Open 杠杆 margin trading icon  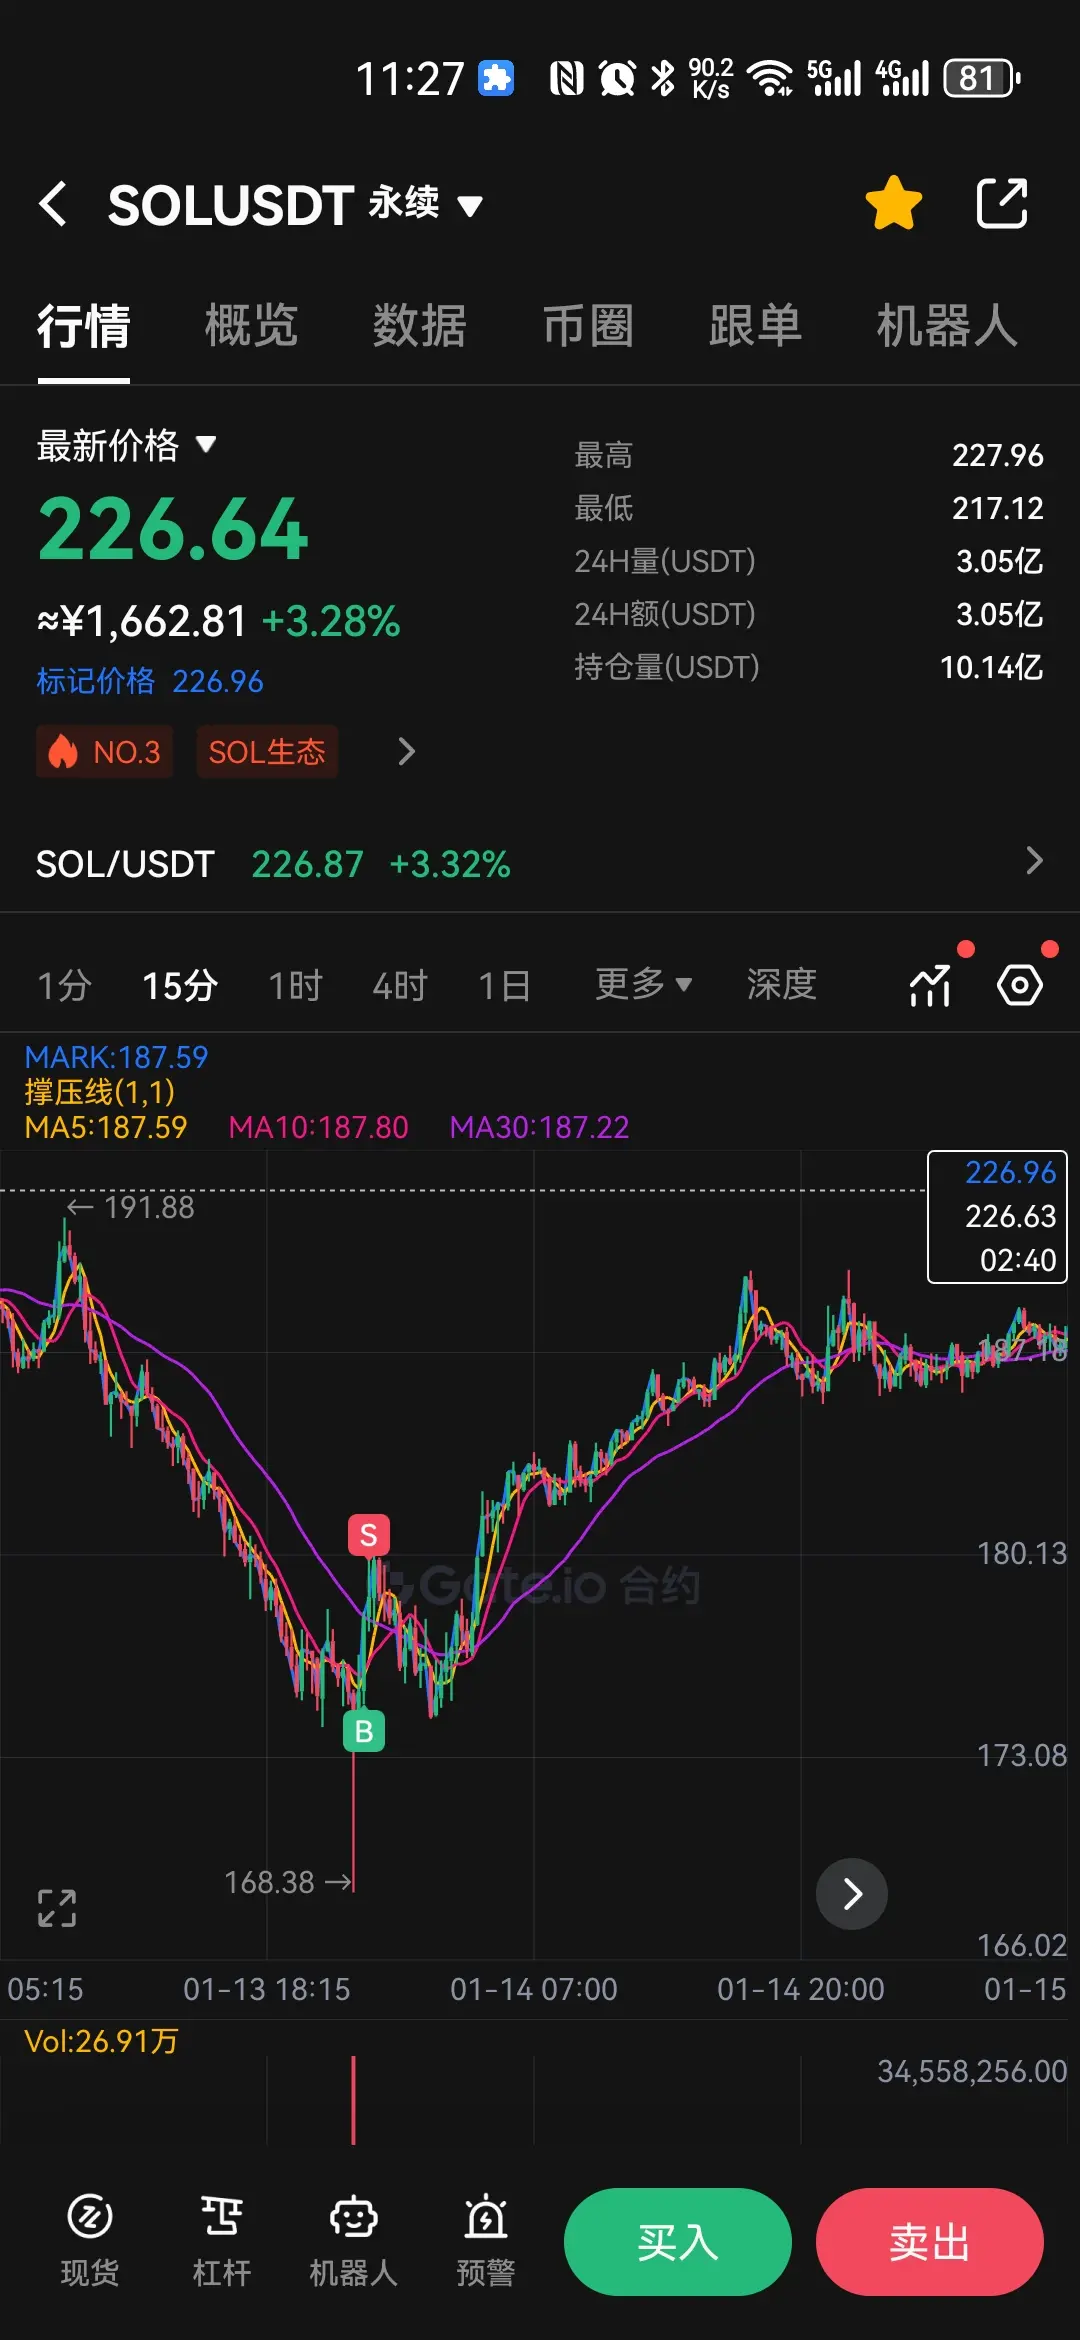(222, 2241)
